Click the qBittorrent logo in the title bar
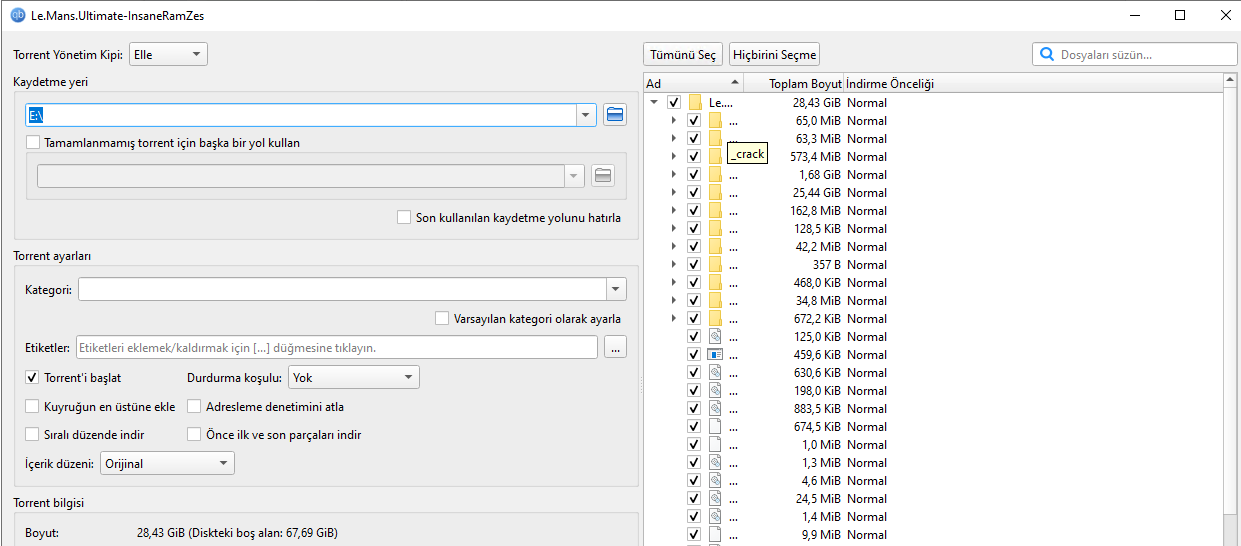 (17, 15)
